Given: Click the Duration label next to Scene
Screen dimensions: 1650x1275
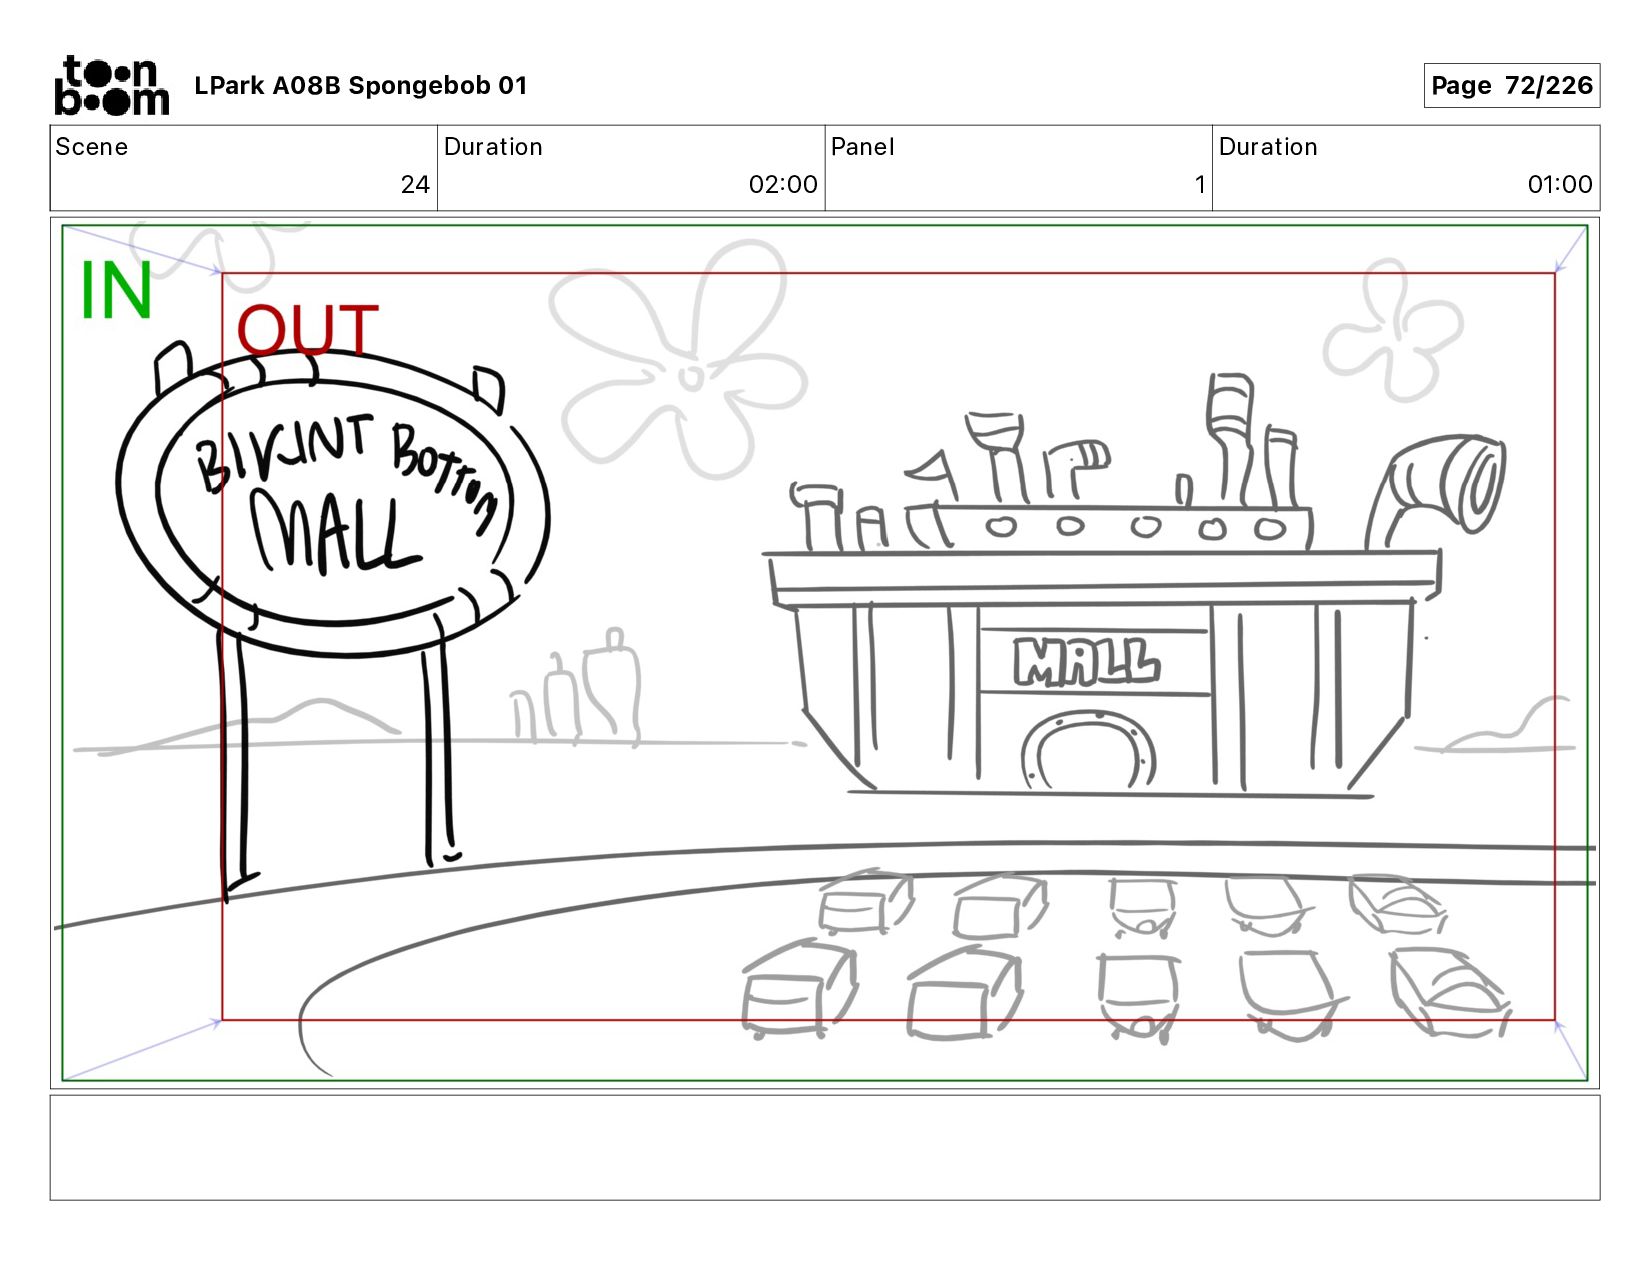Looking at the screenshot, I should click(493, 147).
